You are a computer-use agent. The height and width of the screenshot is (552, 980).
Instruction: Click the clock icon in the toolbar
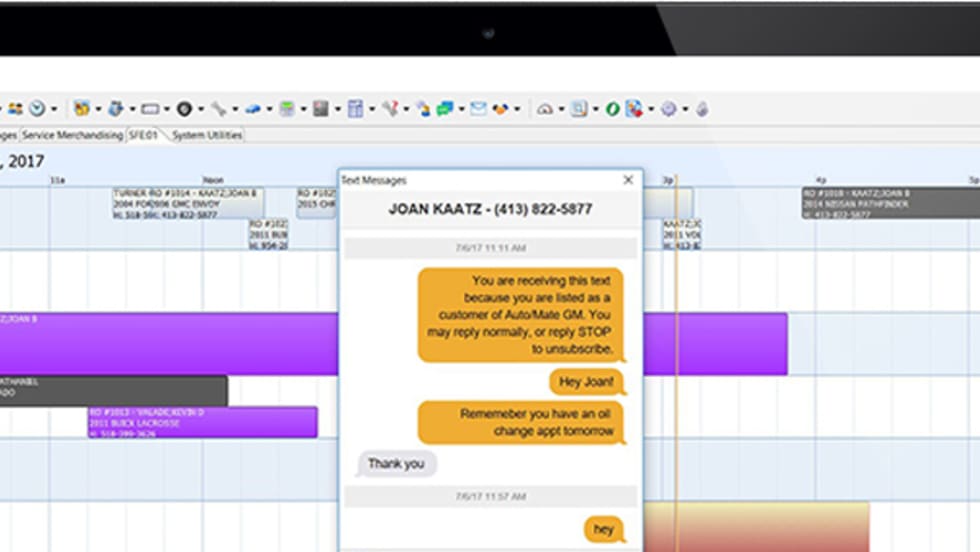37,108
